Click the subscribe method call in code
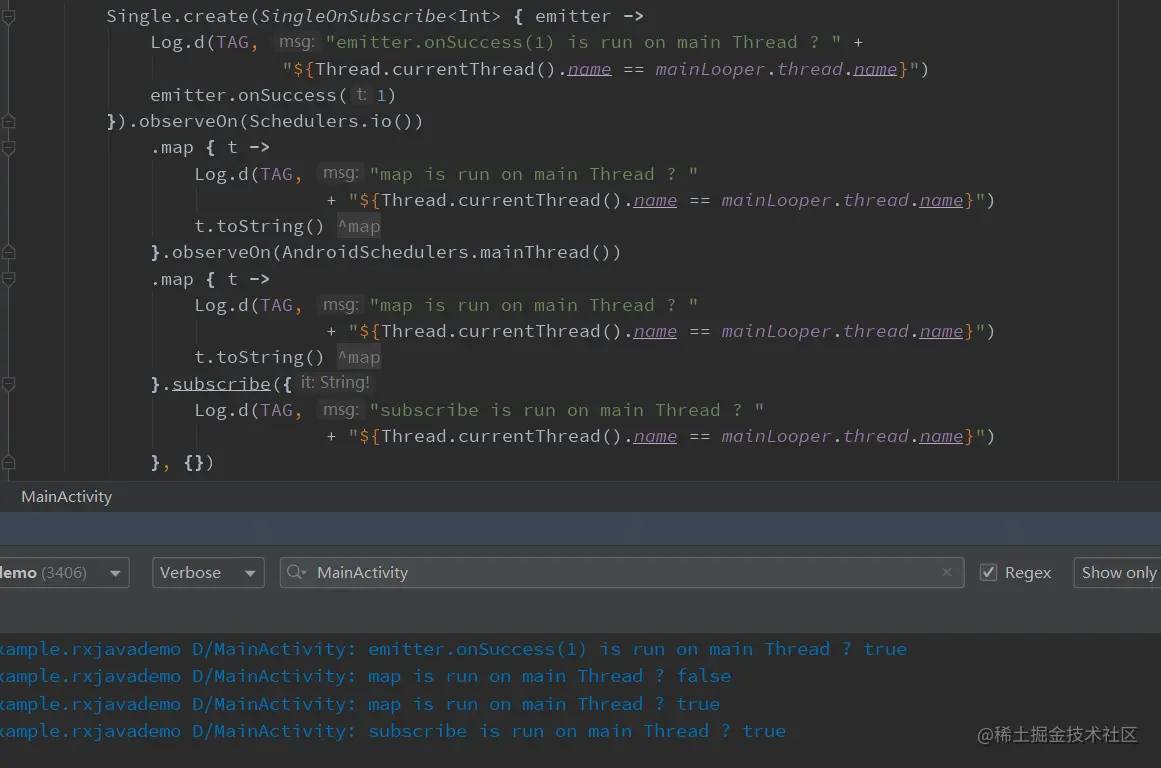 (x=221, y=384)
